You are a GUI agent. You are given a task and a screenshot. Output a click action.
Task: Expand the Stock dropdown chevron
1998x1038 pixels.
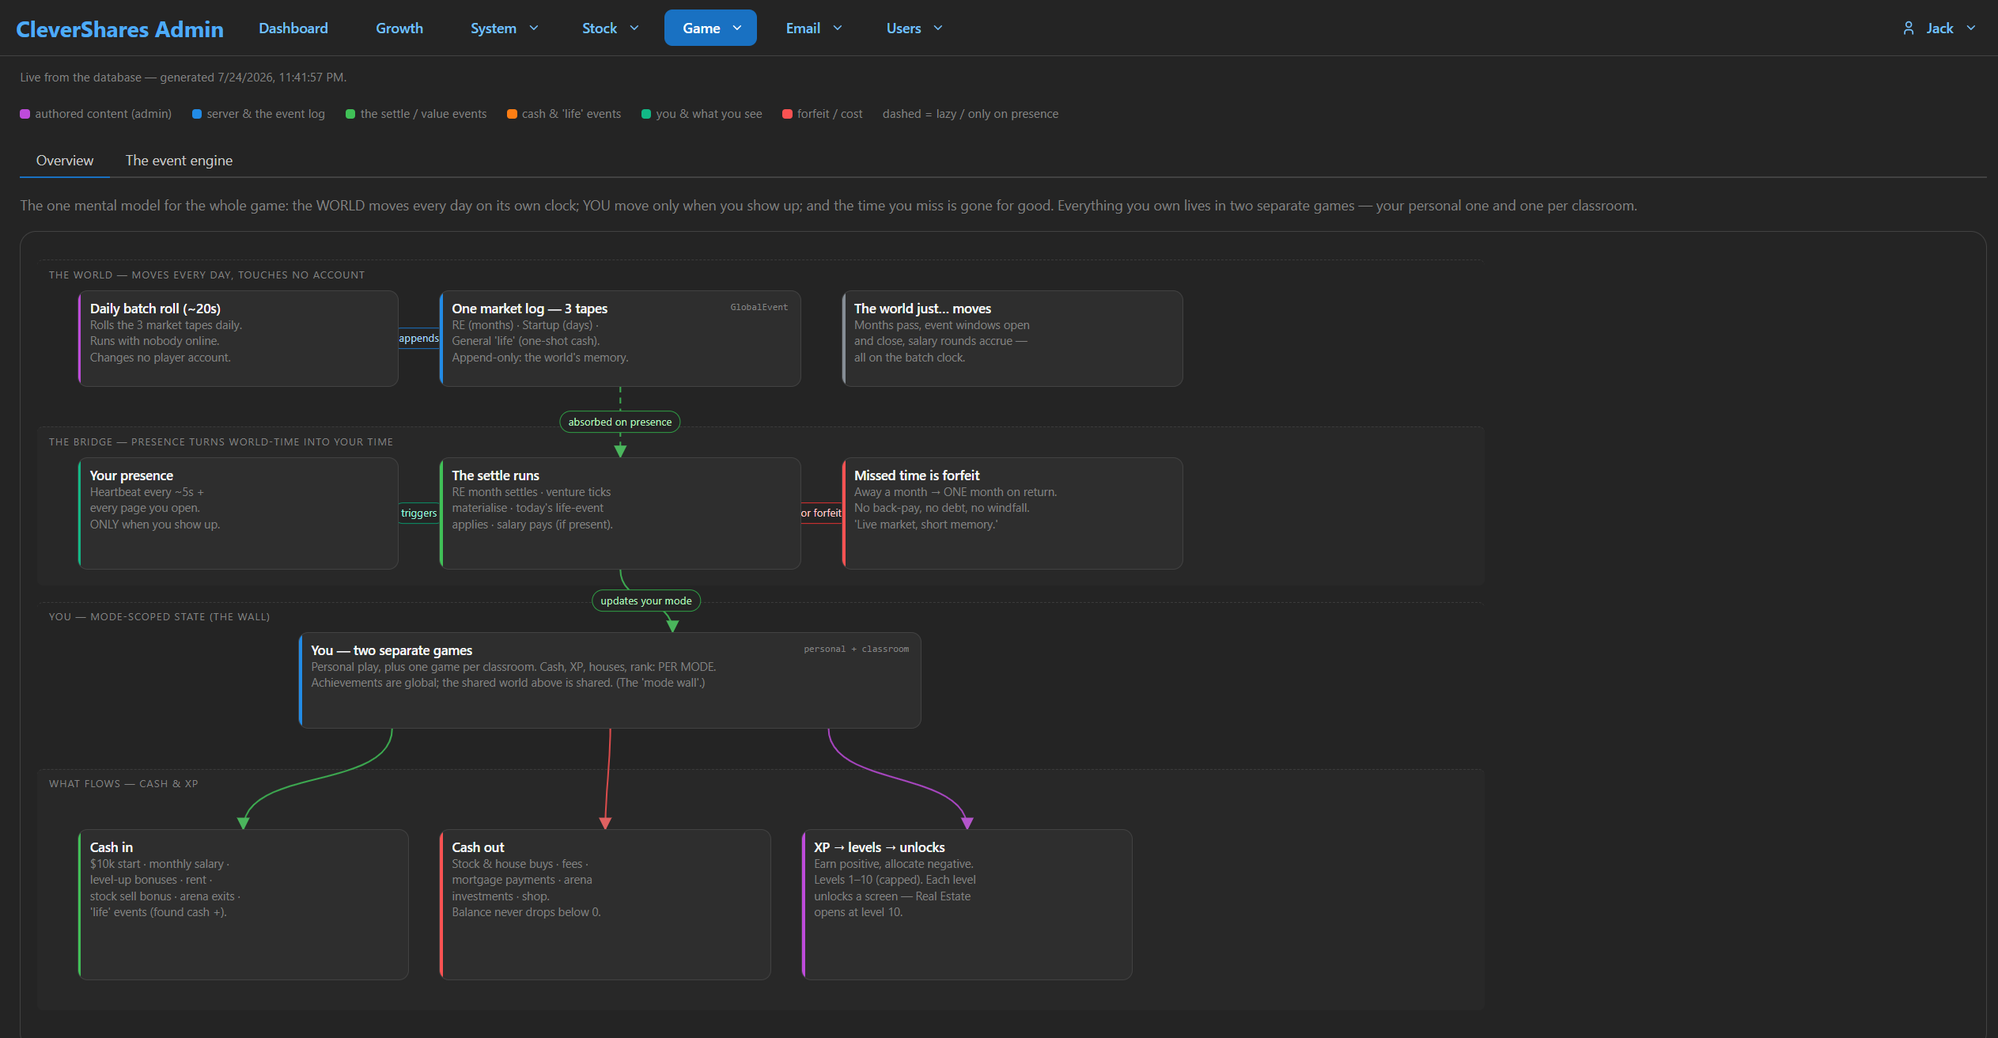tap(634, 28)
